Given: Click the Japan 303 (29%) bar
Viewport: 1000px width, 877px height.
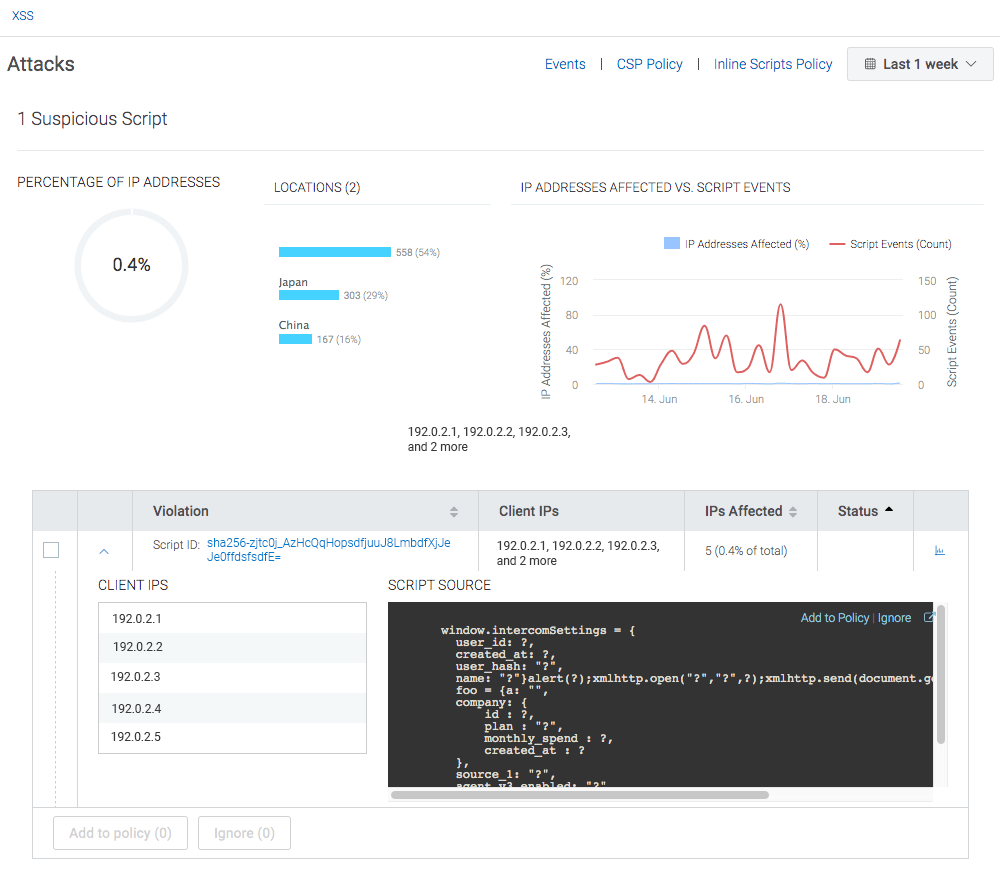Looking at the screenshot, I should 309,295.
